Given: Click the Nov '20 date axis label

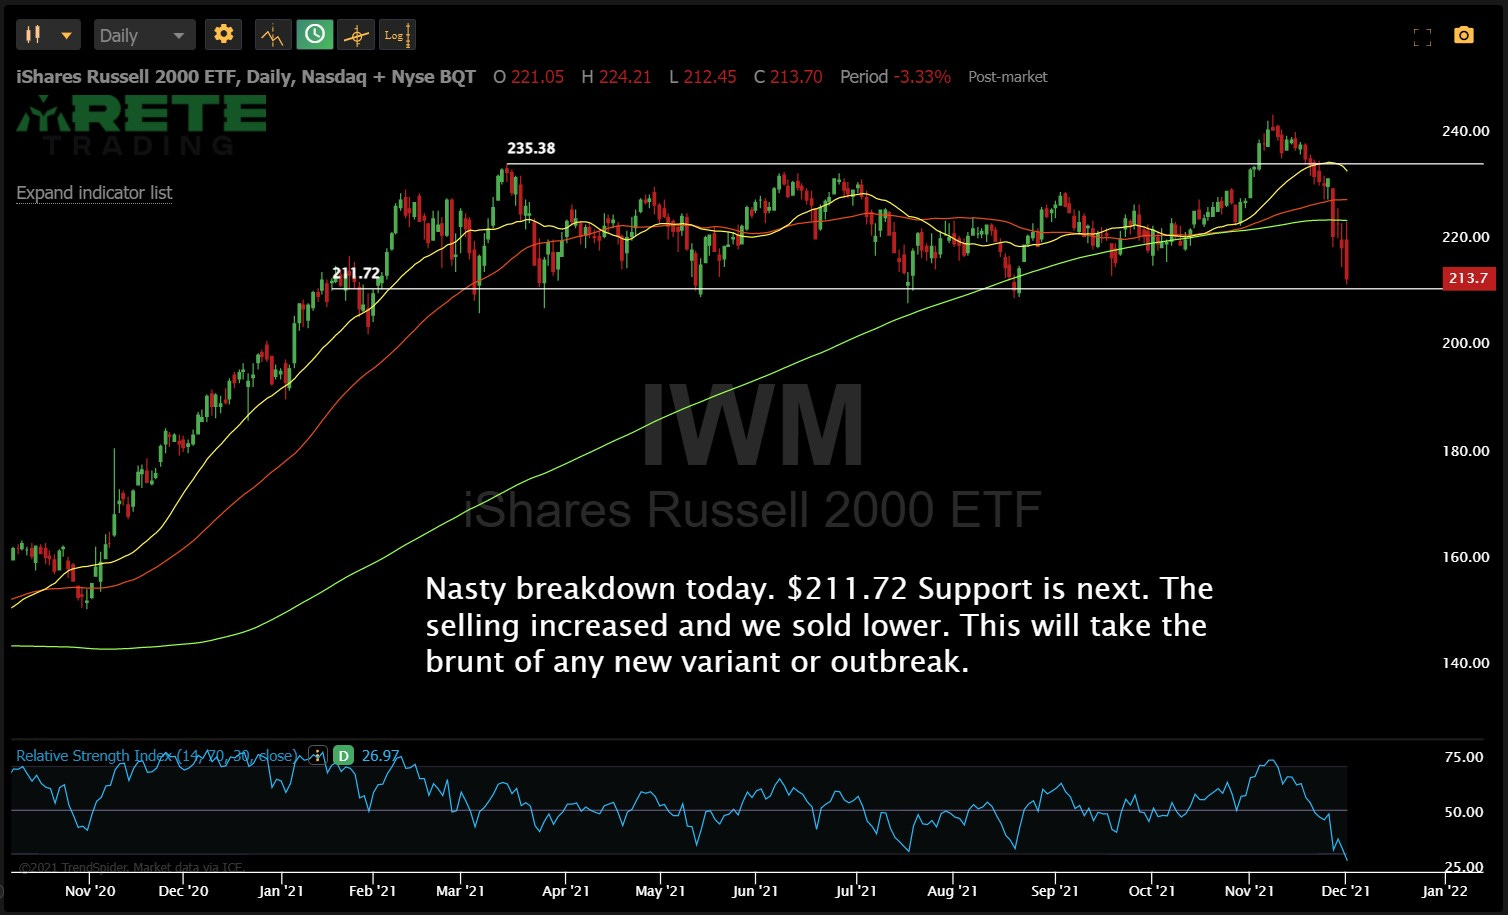Looking at the screenshot, I should [x=90, y=891].
